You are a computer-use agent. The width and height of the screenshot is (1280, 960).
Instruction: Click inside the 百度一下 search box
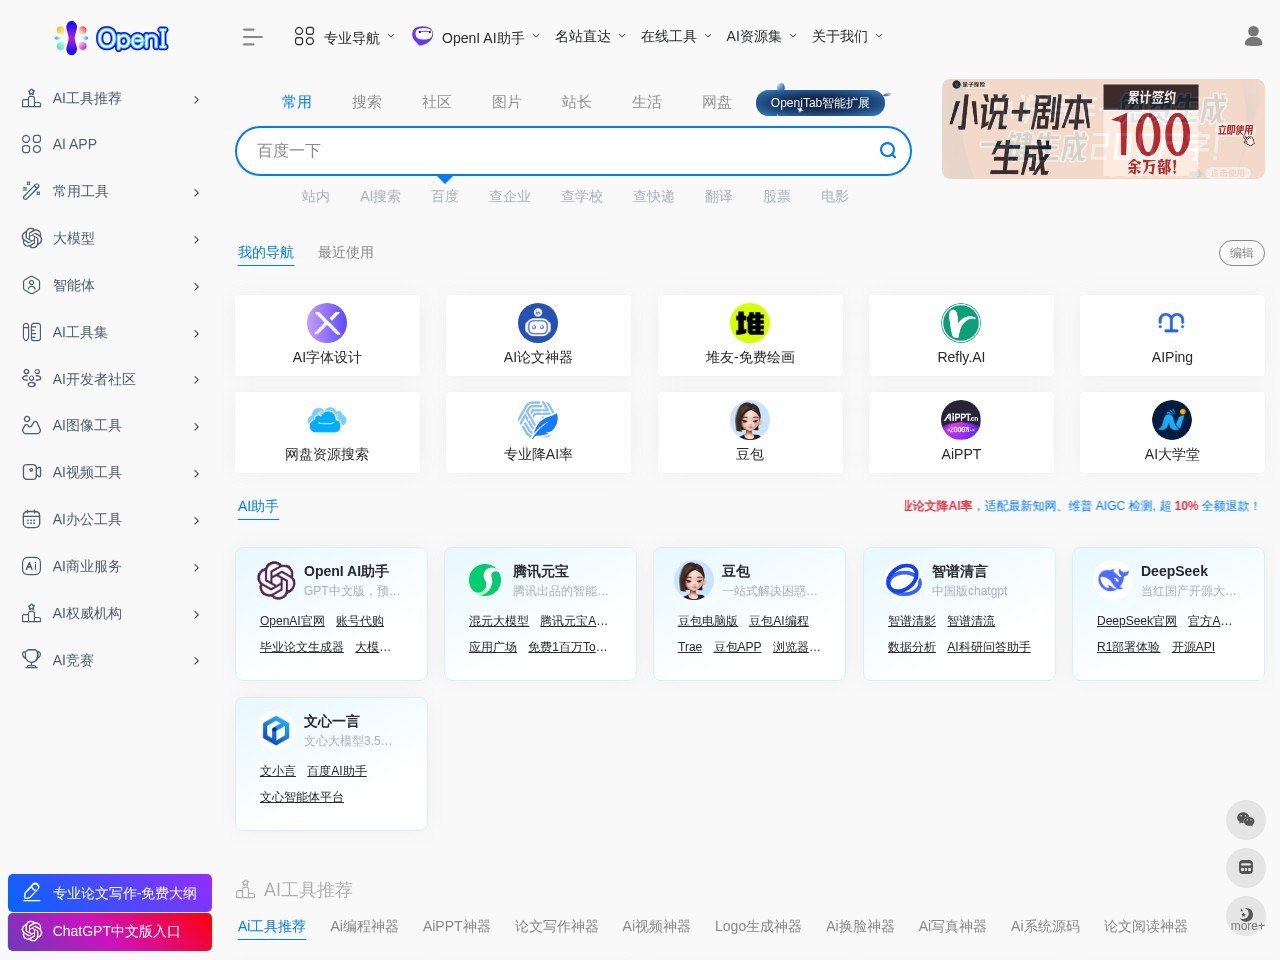point(560,150)
